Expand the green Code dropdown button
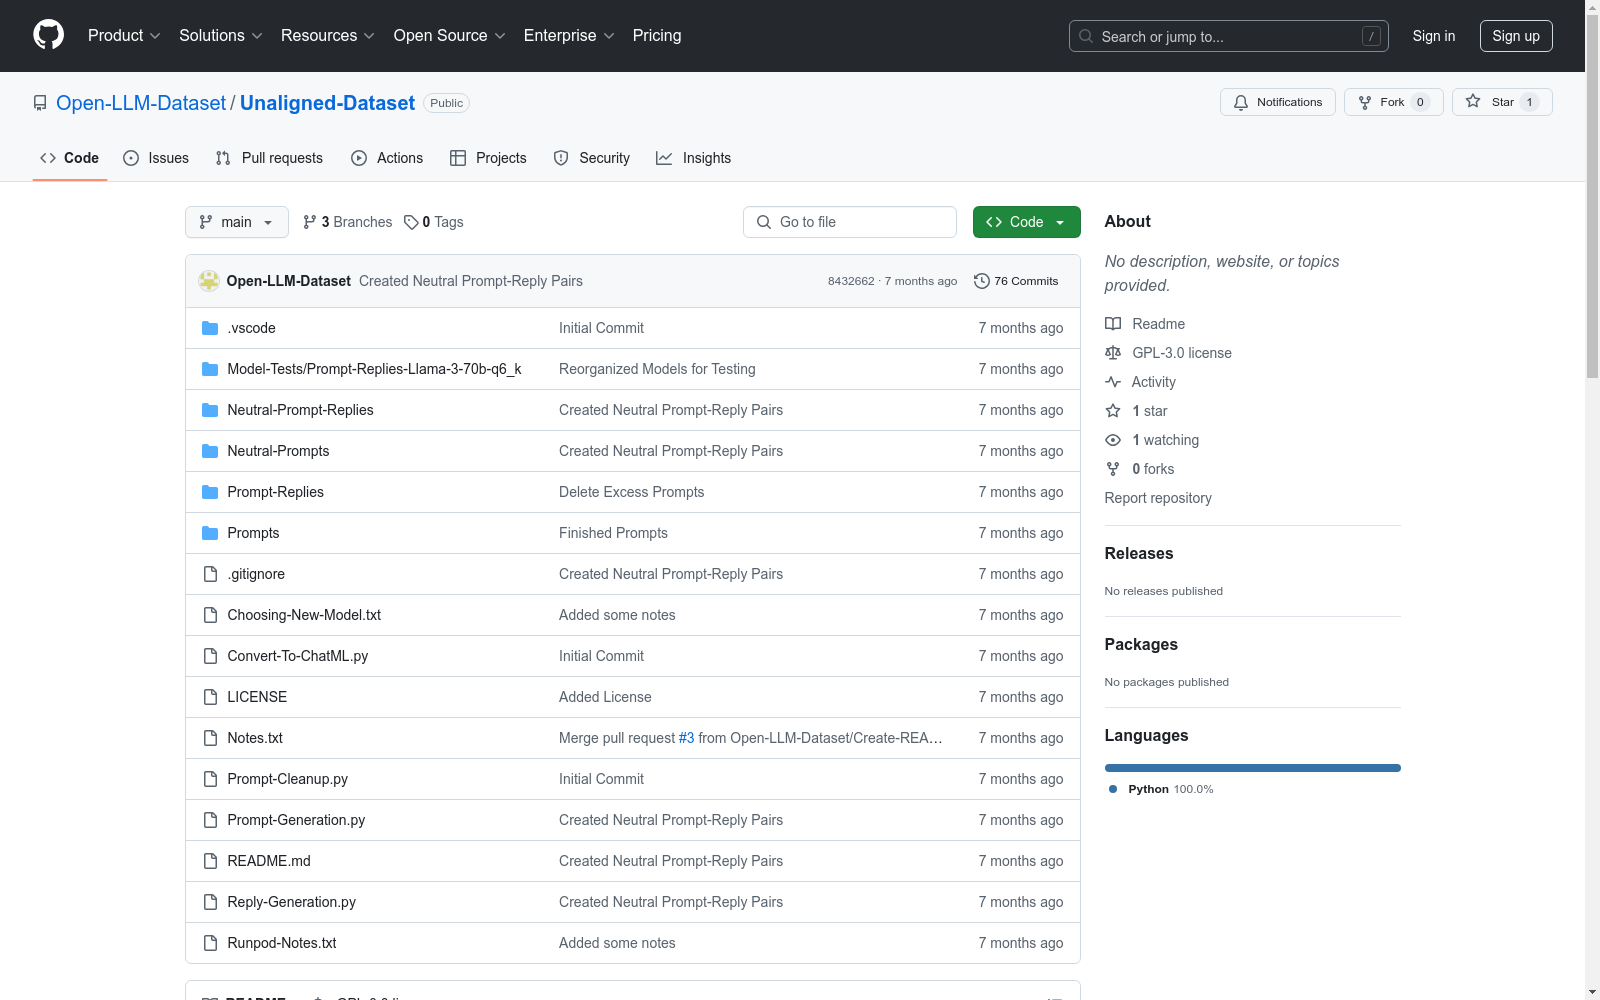 click(x=1026, y=222)
